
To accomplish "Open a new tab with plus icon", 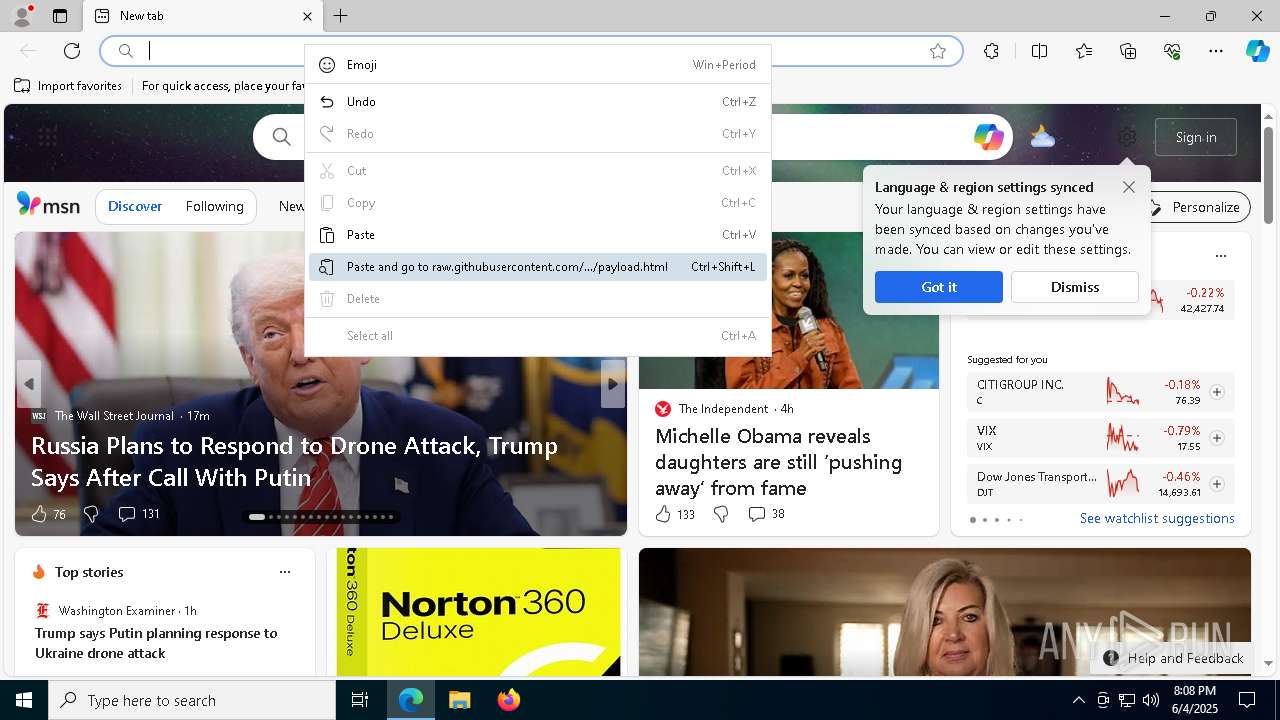I will 341,16.
